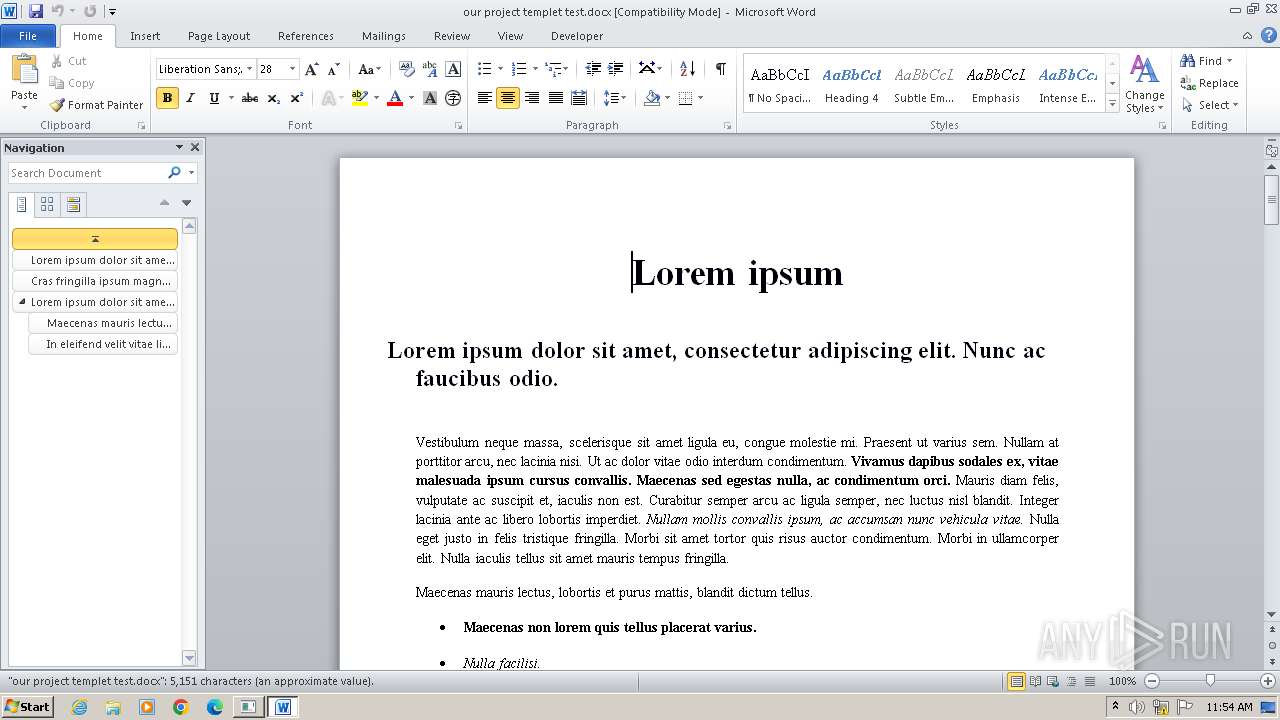Apply the Heading 4 style
The width and height of the screenshot is (1280, 720).
[852, 84]
